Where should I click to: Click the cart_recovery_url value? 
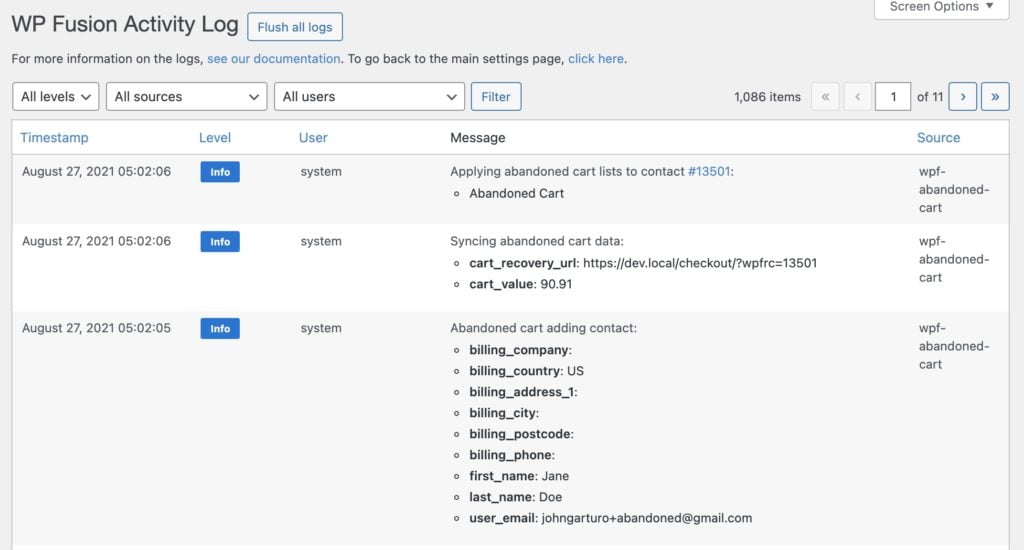point(700,263)
